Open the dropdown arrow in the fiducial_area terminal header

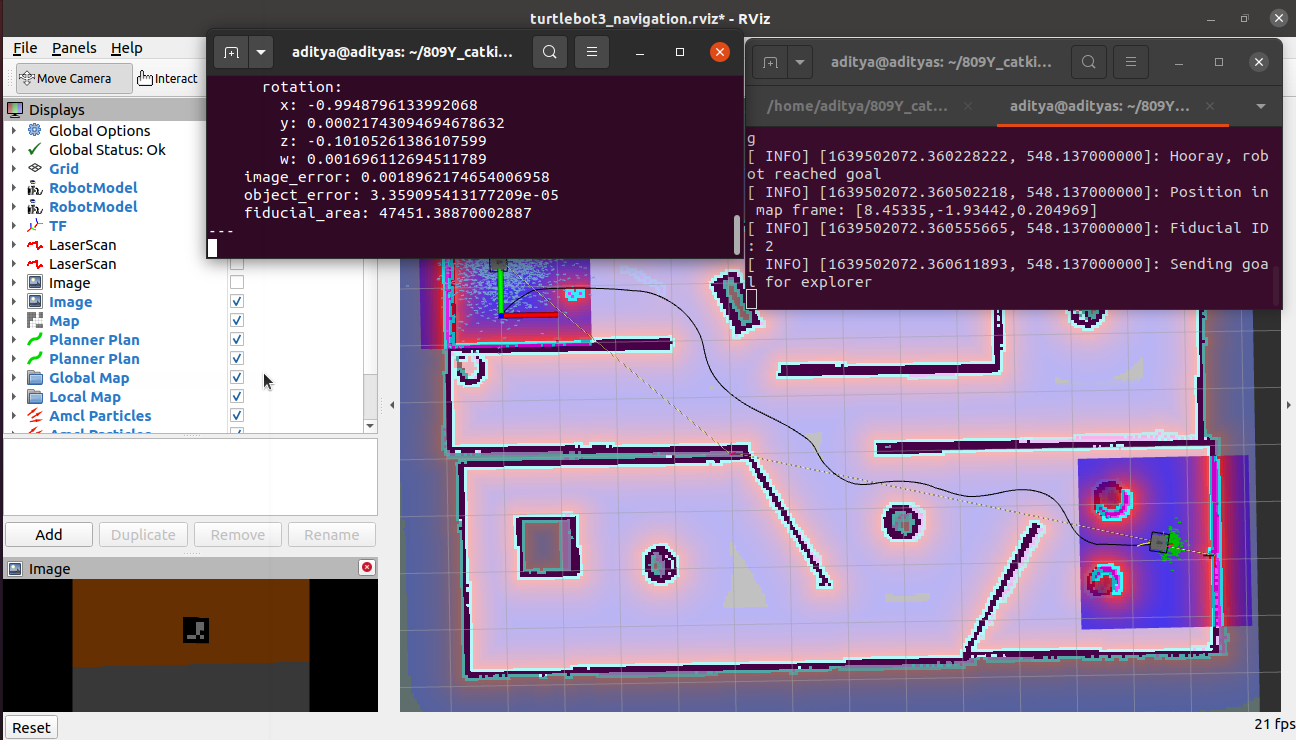261,52
